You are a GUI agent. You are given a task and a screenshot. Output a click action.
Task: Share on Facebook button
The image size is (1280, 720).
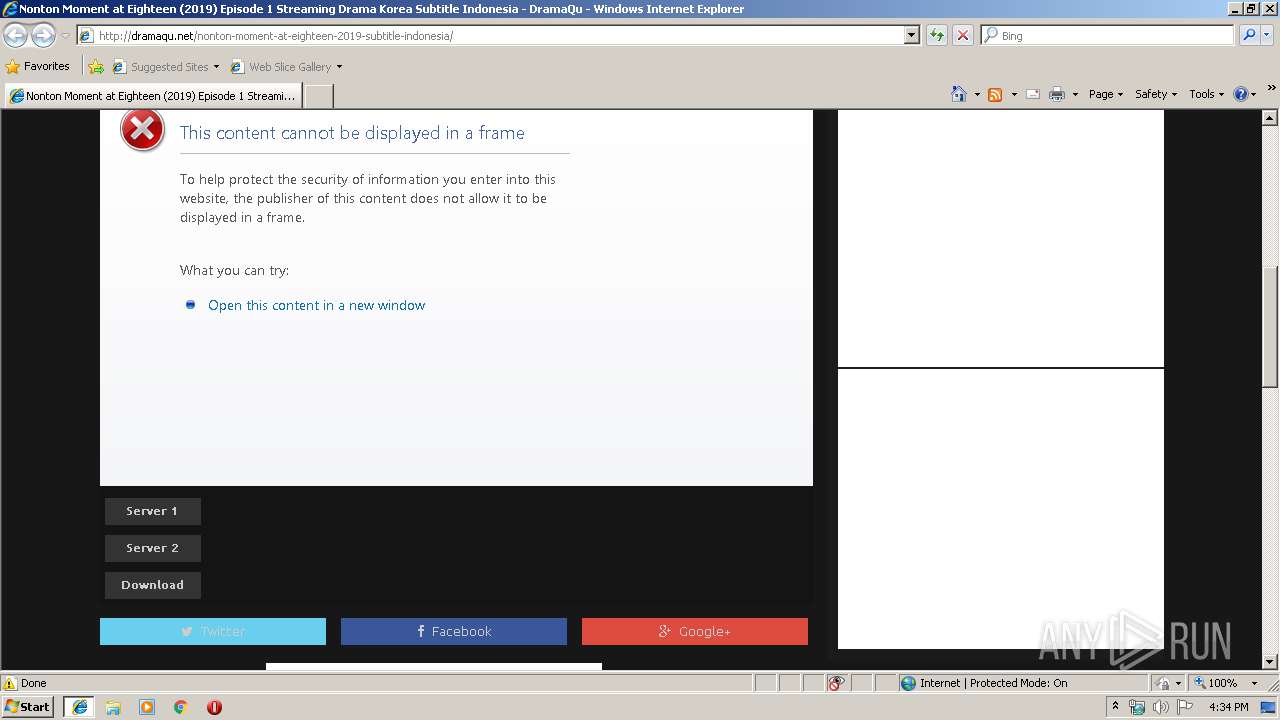click(x=454, y=631)
